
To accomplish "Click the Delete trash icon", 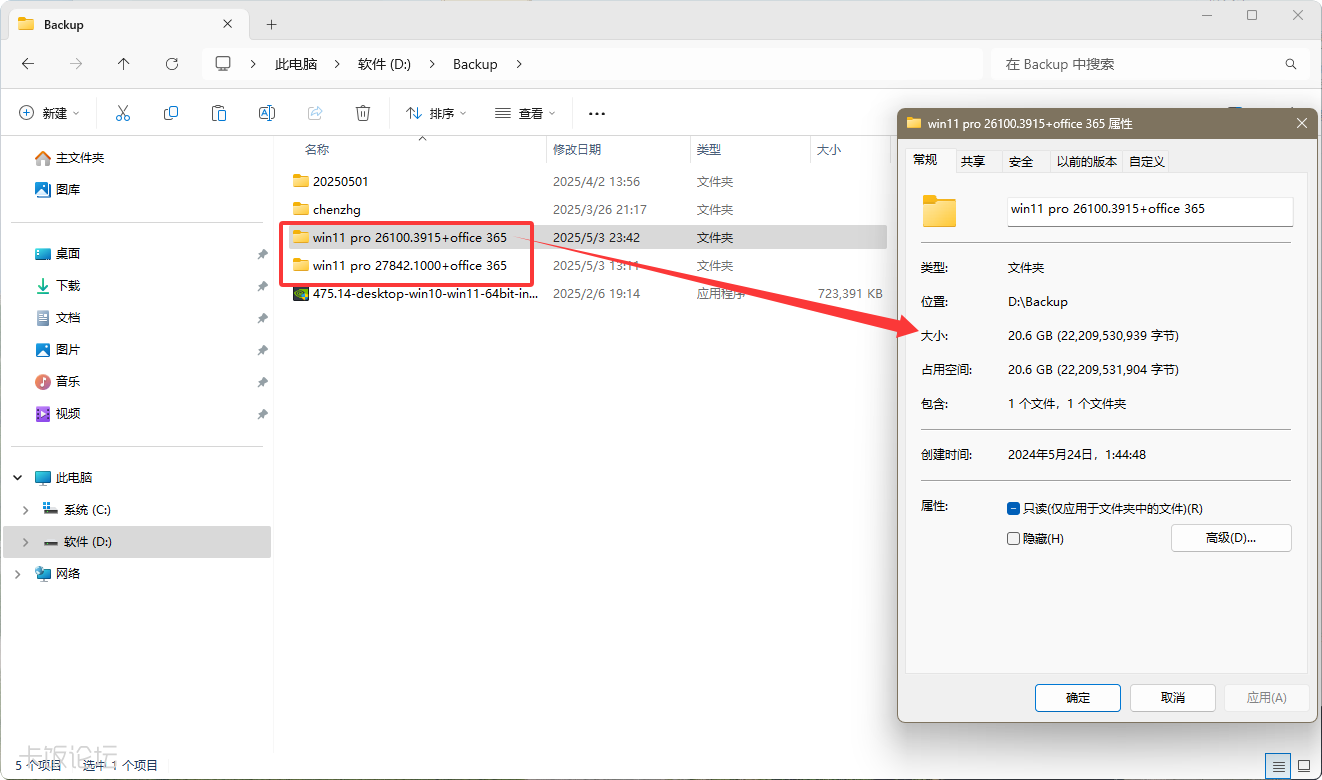I will (x=363, y=113).
